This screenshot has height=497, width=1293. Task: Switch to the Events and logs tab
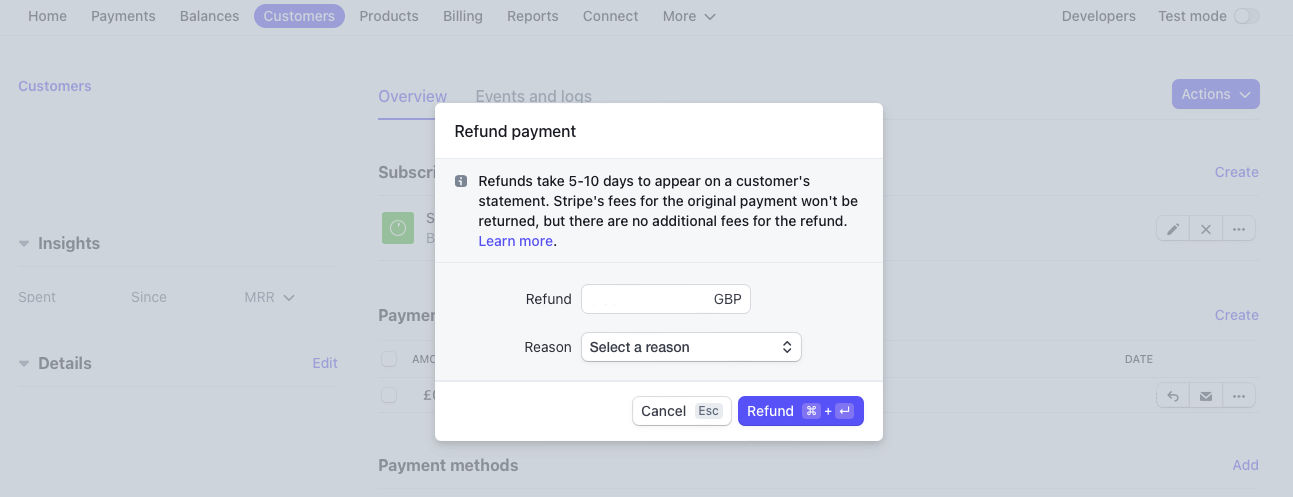coord(533,97)
